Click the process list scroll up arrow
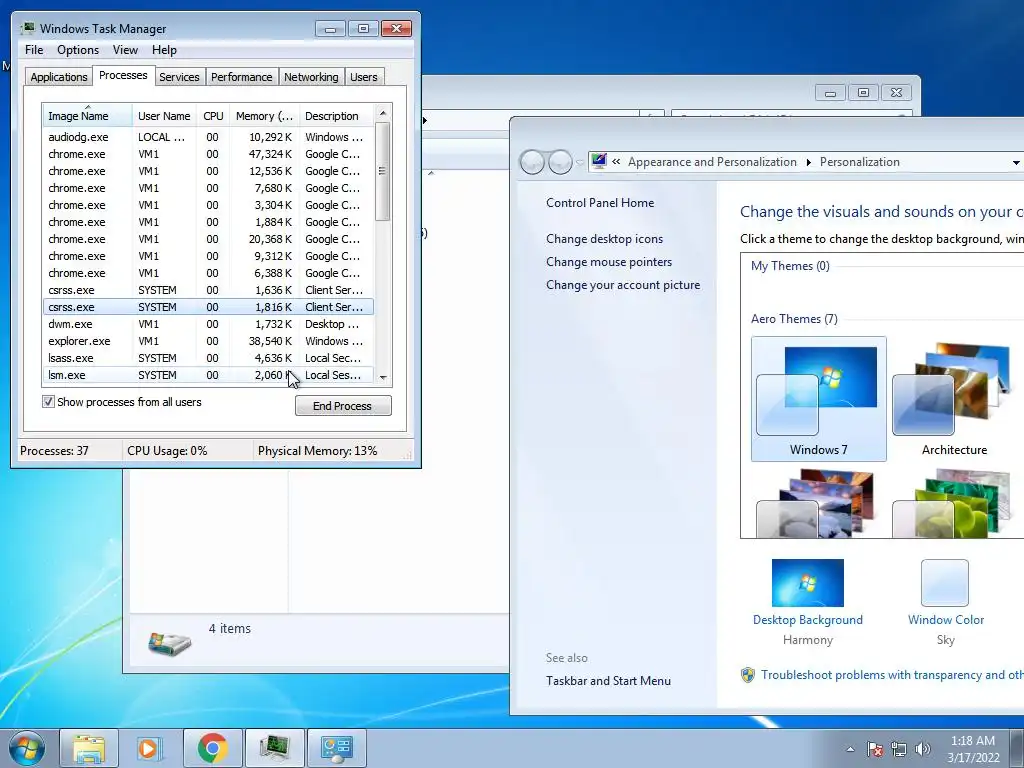The image size is (1024, 768). pyautogui.click(x=383, y=113)
